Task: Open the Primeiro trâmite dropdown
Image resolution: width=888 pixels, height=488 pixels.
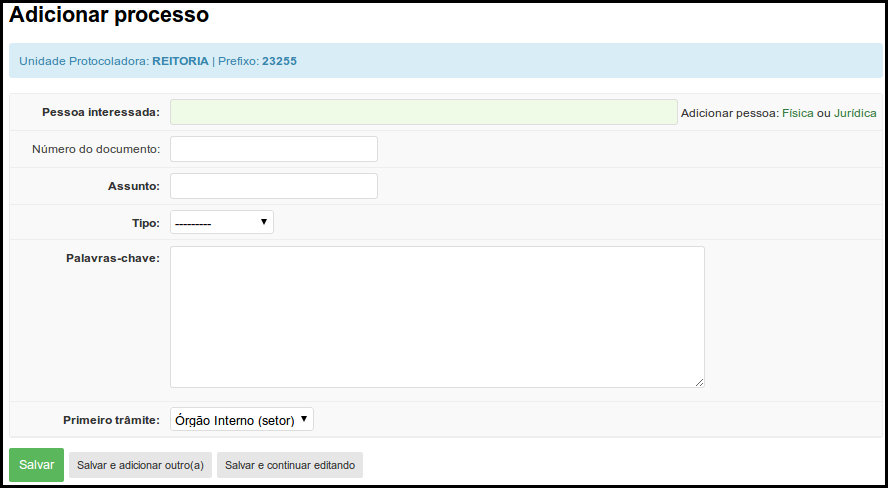Action: pos(242,419)
